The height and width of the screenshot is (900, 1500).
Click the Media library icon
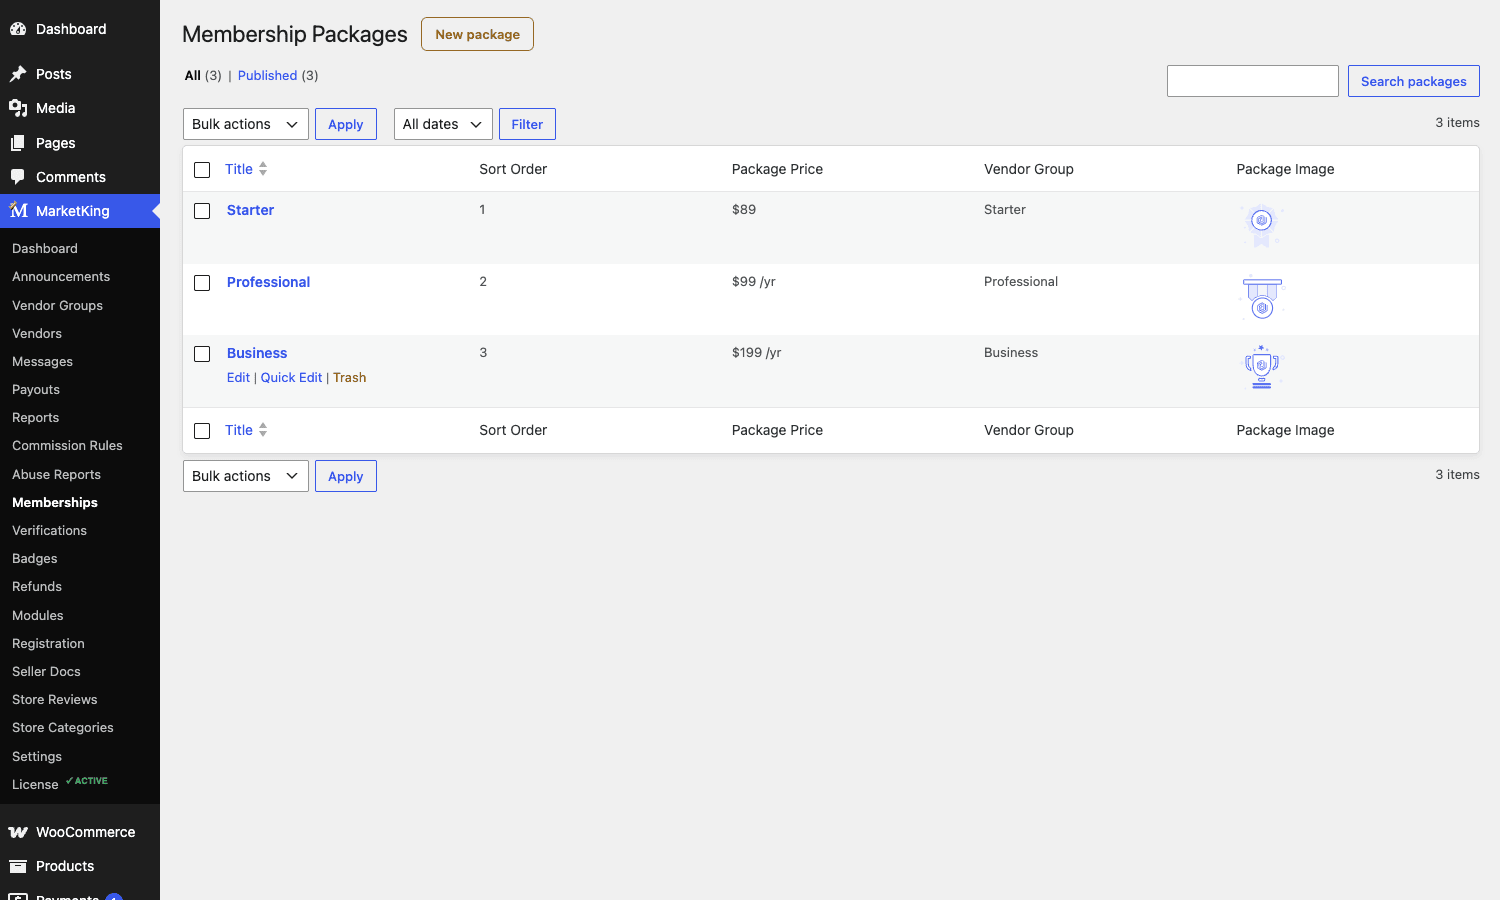tap(18, 108)
